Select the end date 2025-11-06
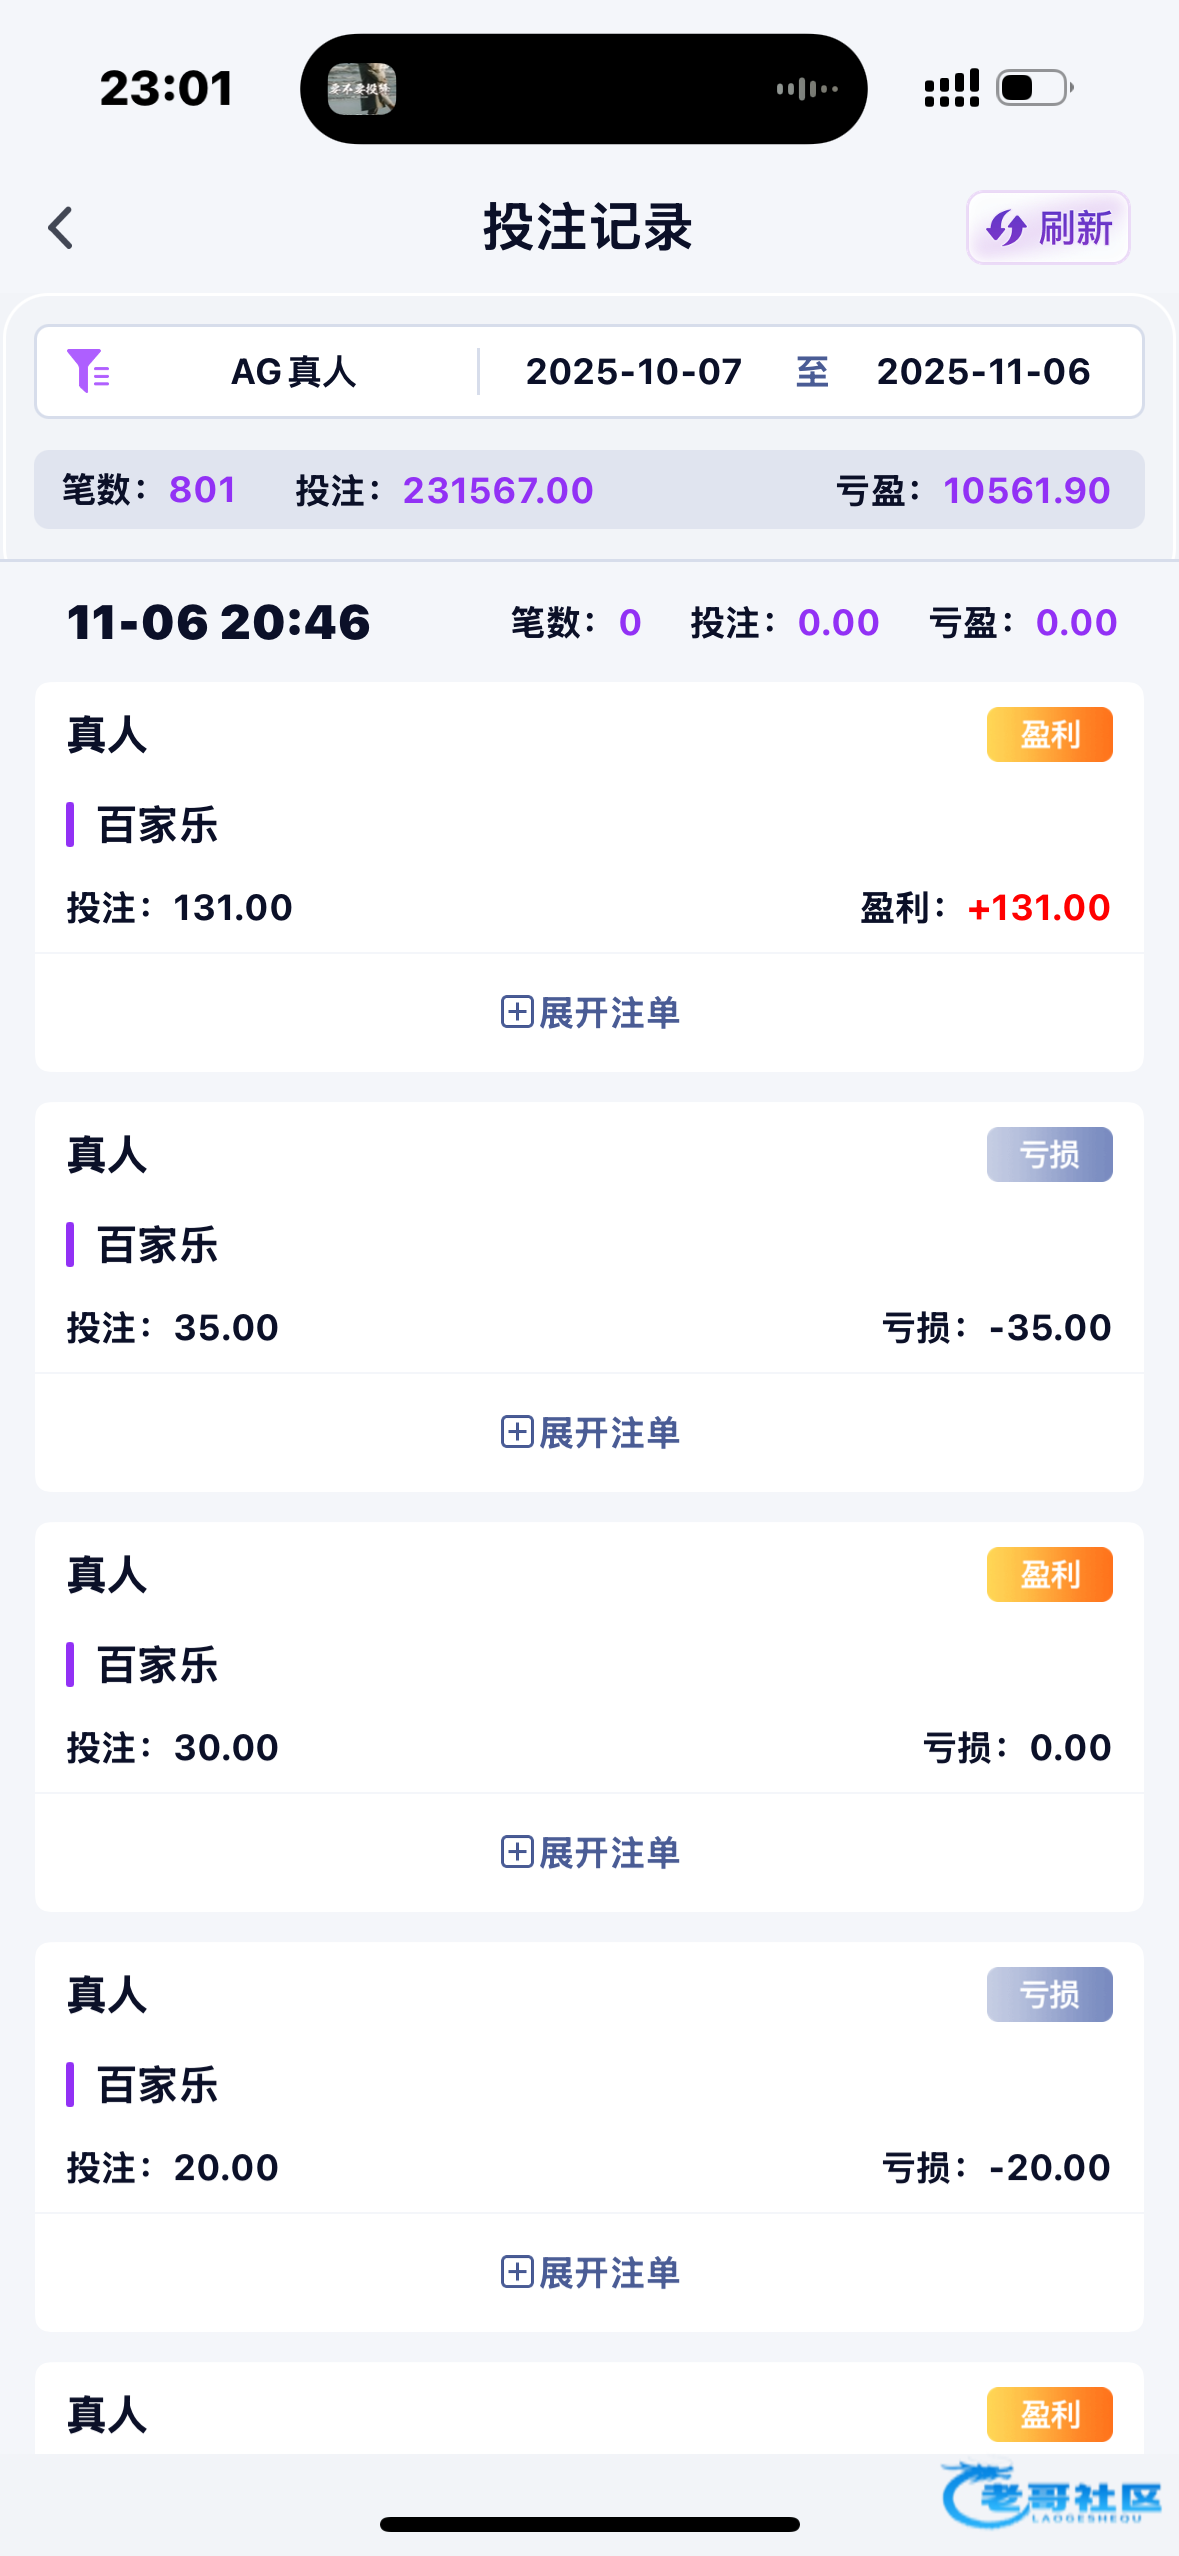 [x=983, y=372]
